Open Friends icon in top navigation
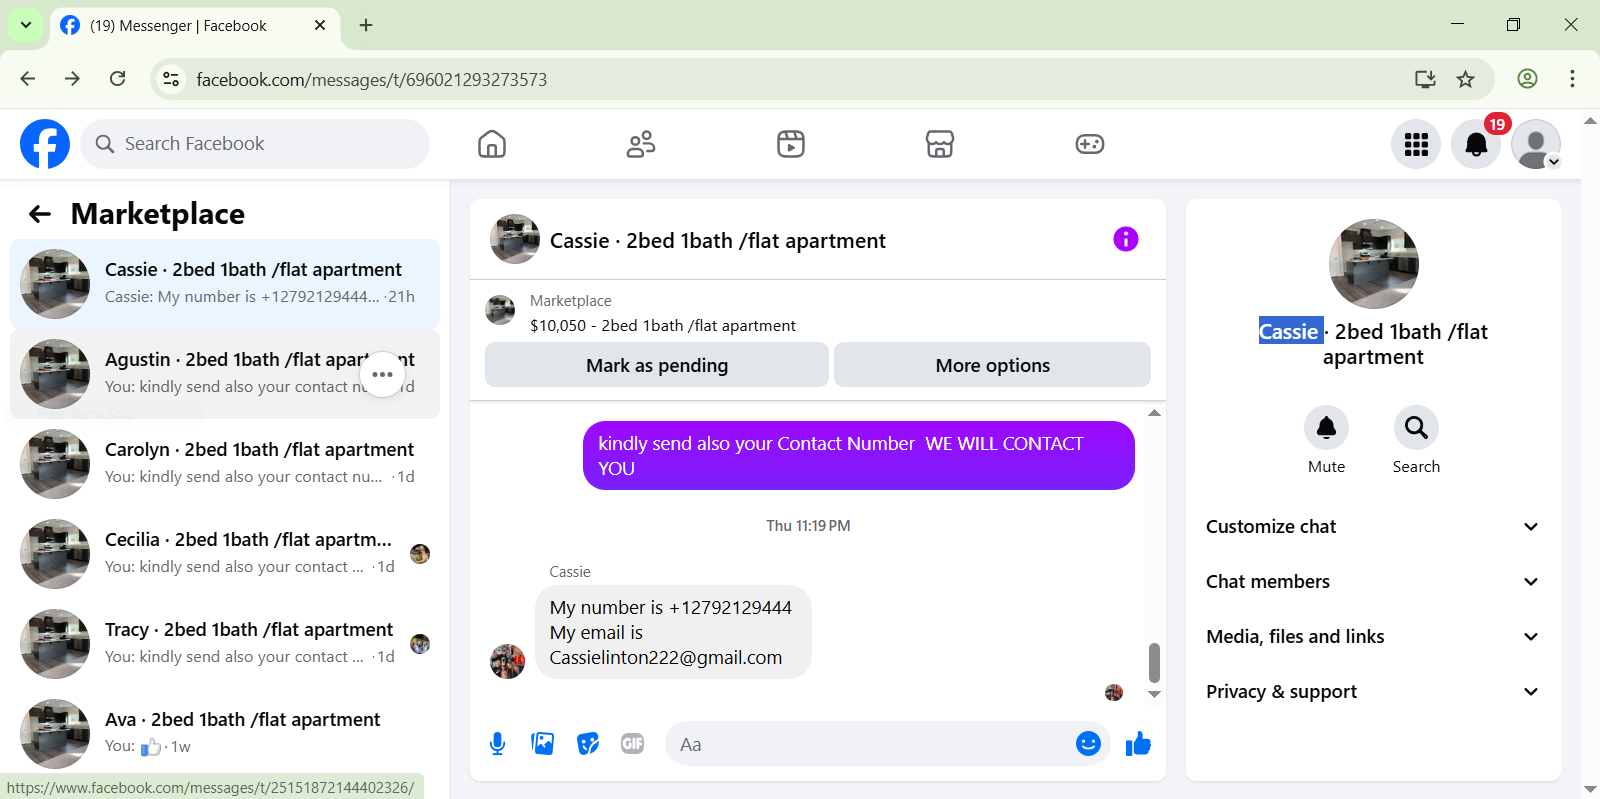The height and width of the screenshot is (799, 1600). pos(641,144)
